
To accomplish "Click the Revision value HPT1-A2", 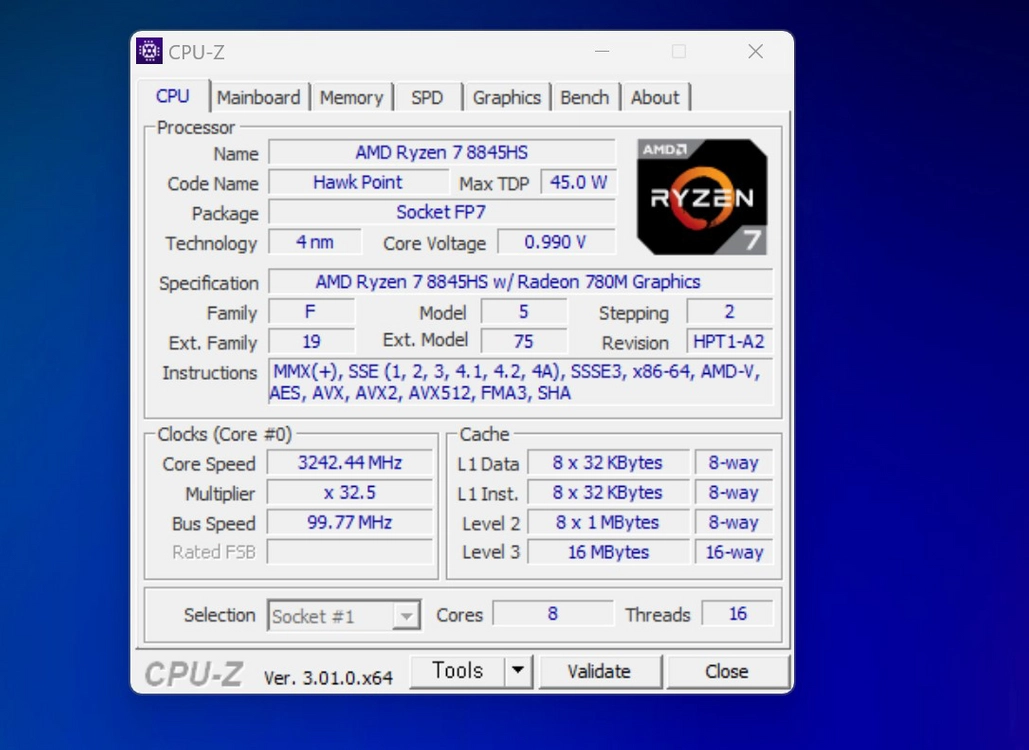I will (x=730, y=341).
